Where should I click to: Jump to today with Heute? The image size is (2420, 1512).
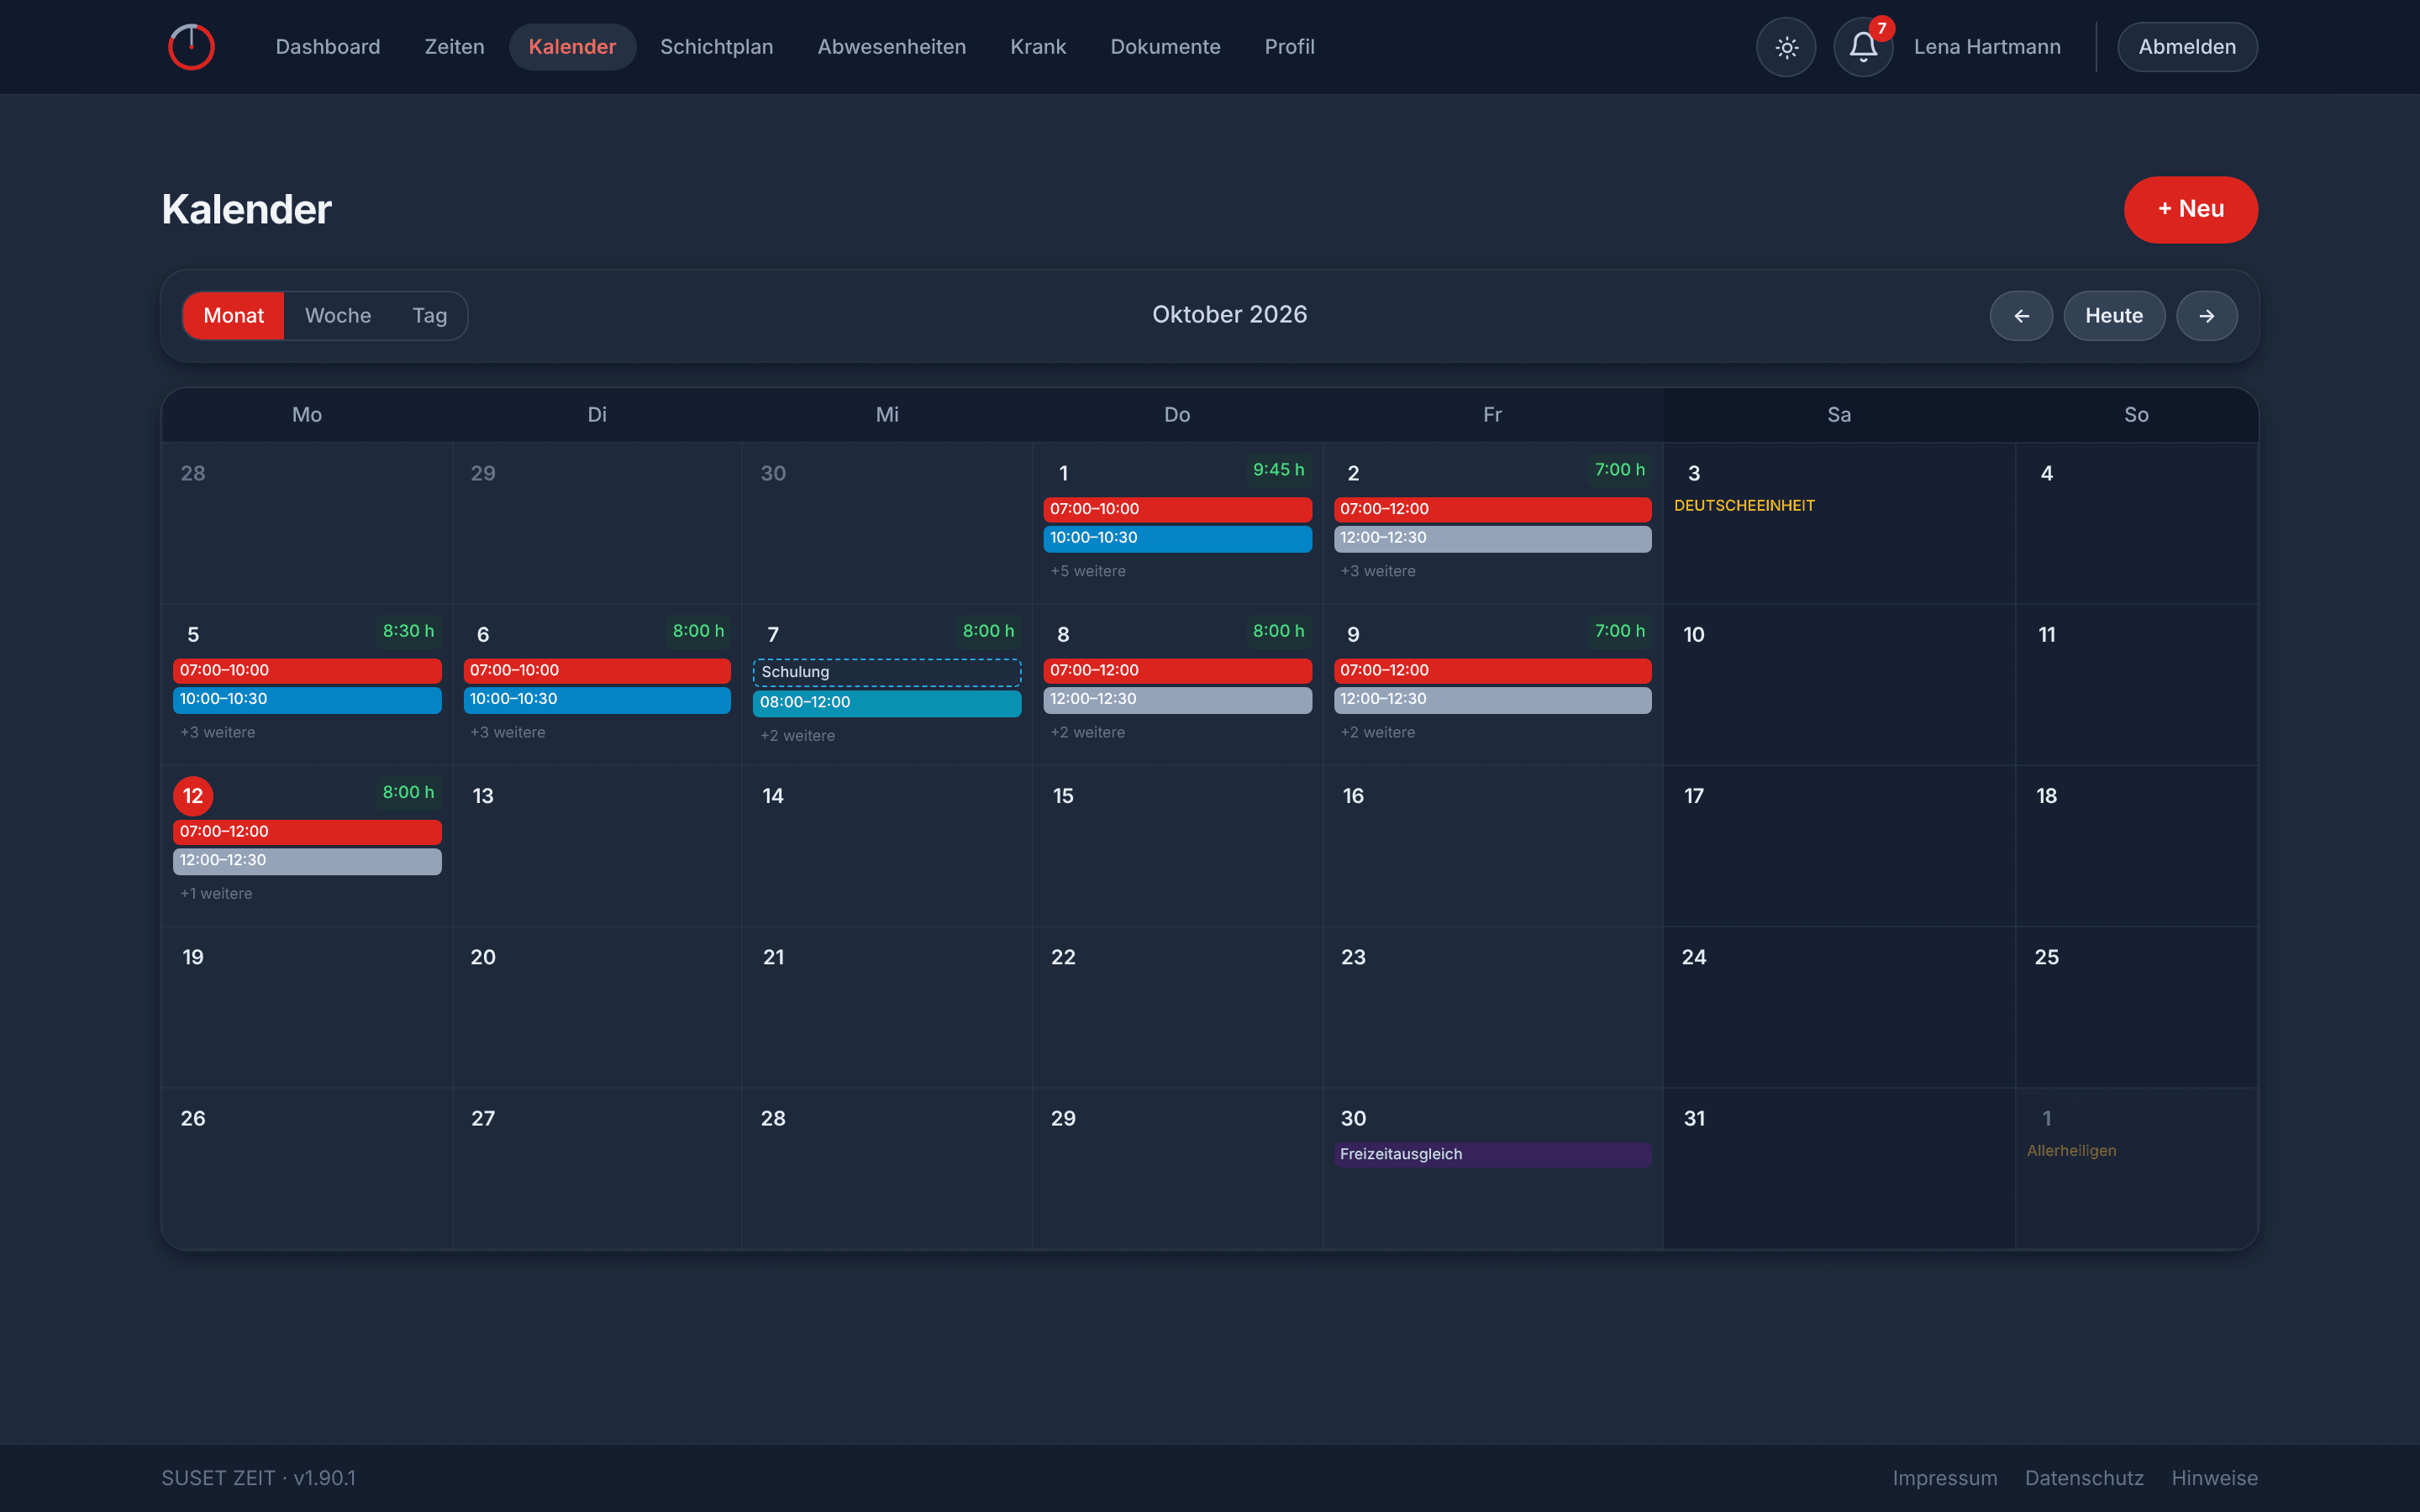tap(2114, 316)
